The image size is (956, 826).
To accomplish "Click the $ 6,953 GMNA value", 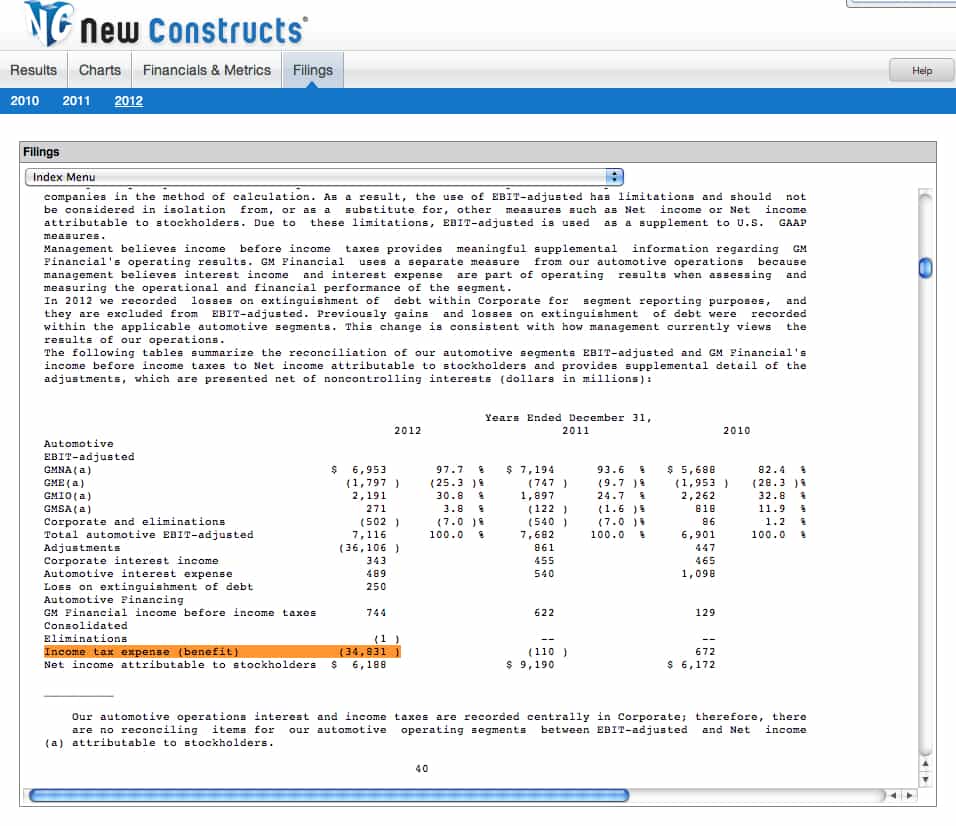I will click(x=358, y=470).
